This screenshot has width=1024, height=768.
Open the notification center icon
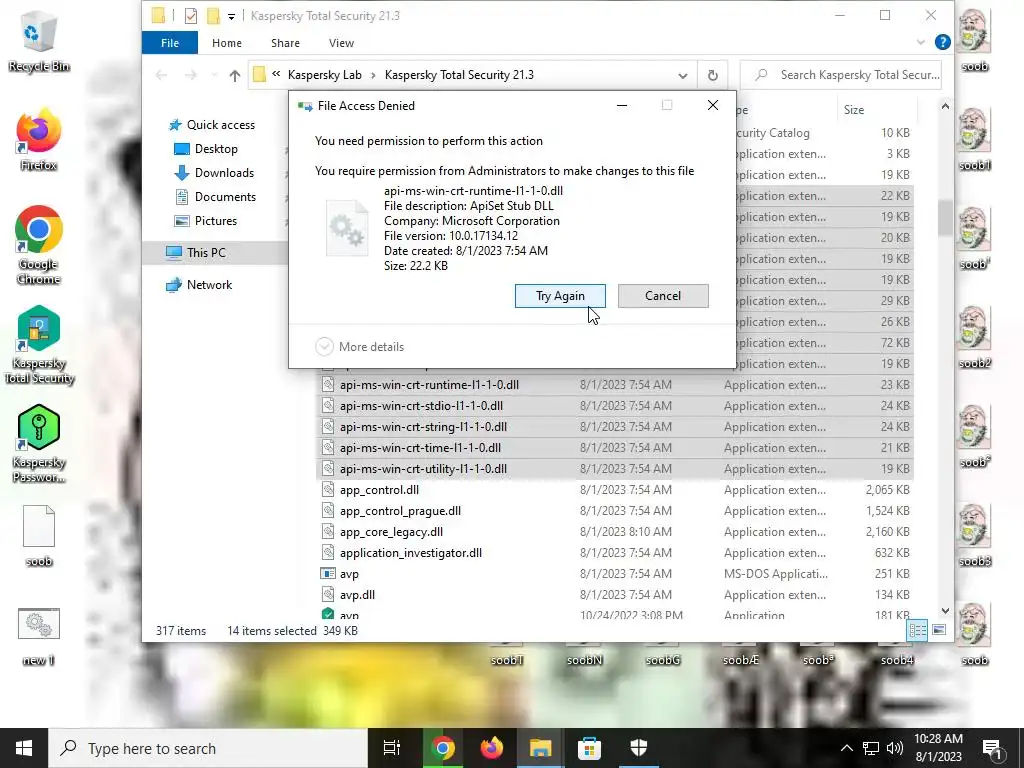point(993,748)
